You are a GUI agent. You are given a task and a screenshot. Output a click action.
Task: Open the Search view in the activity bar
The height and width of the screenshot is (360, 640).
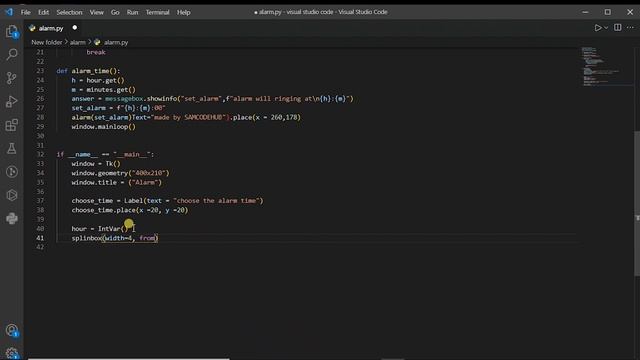12,54
